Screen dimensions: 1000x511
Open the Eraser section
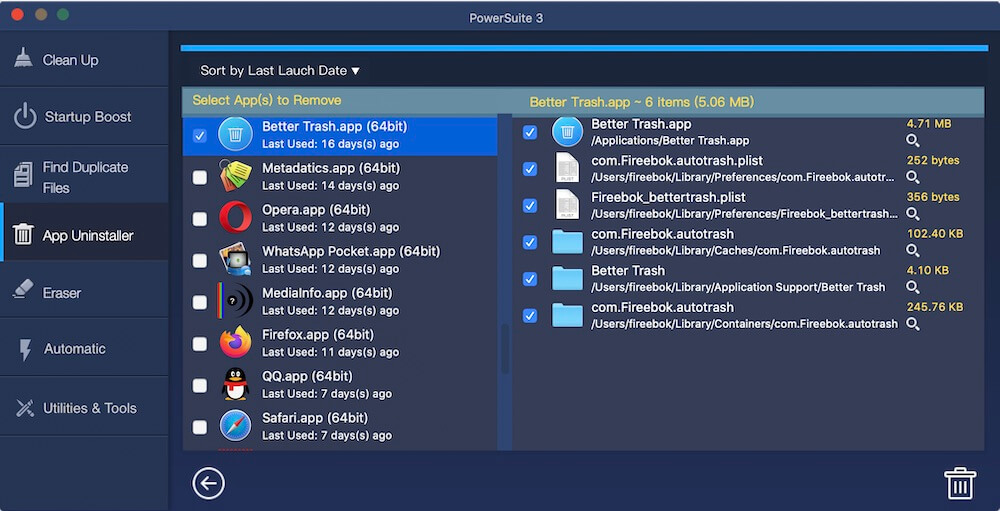click(x=84, y=292)
